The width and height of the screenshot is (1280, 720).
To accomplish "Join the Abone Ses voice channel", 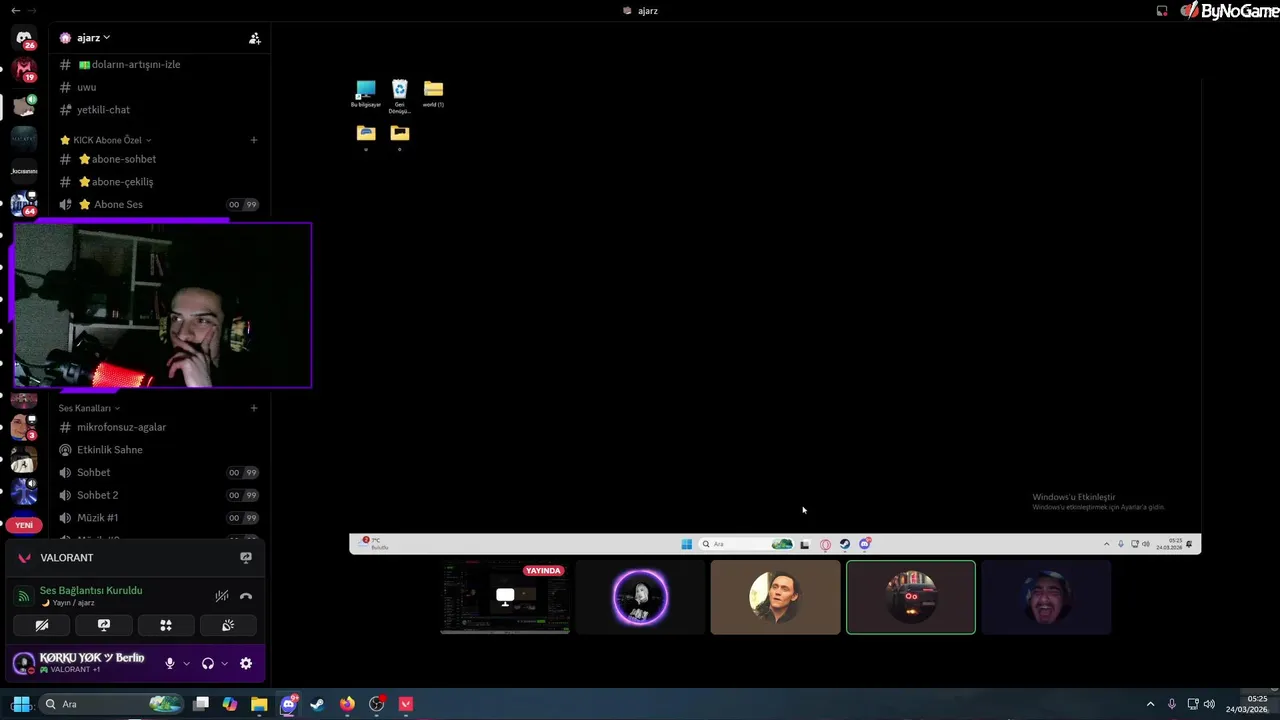I will (158, 204).
